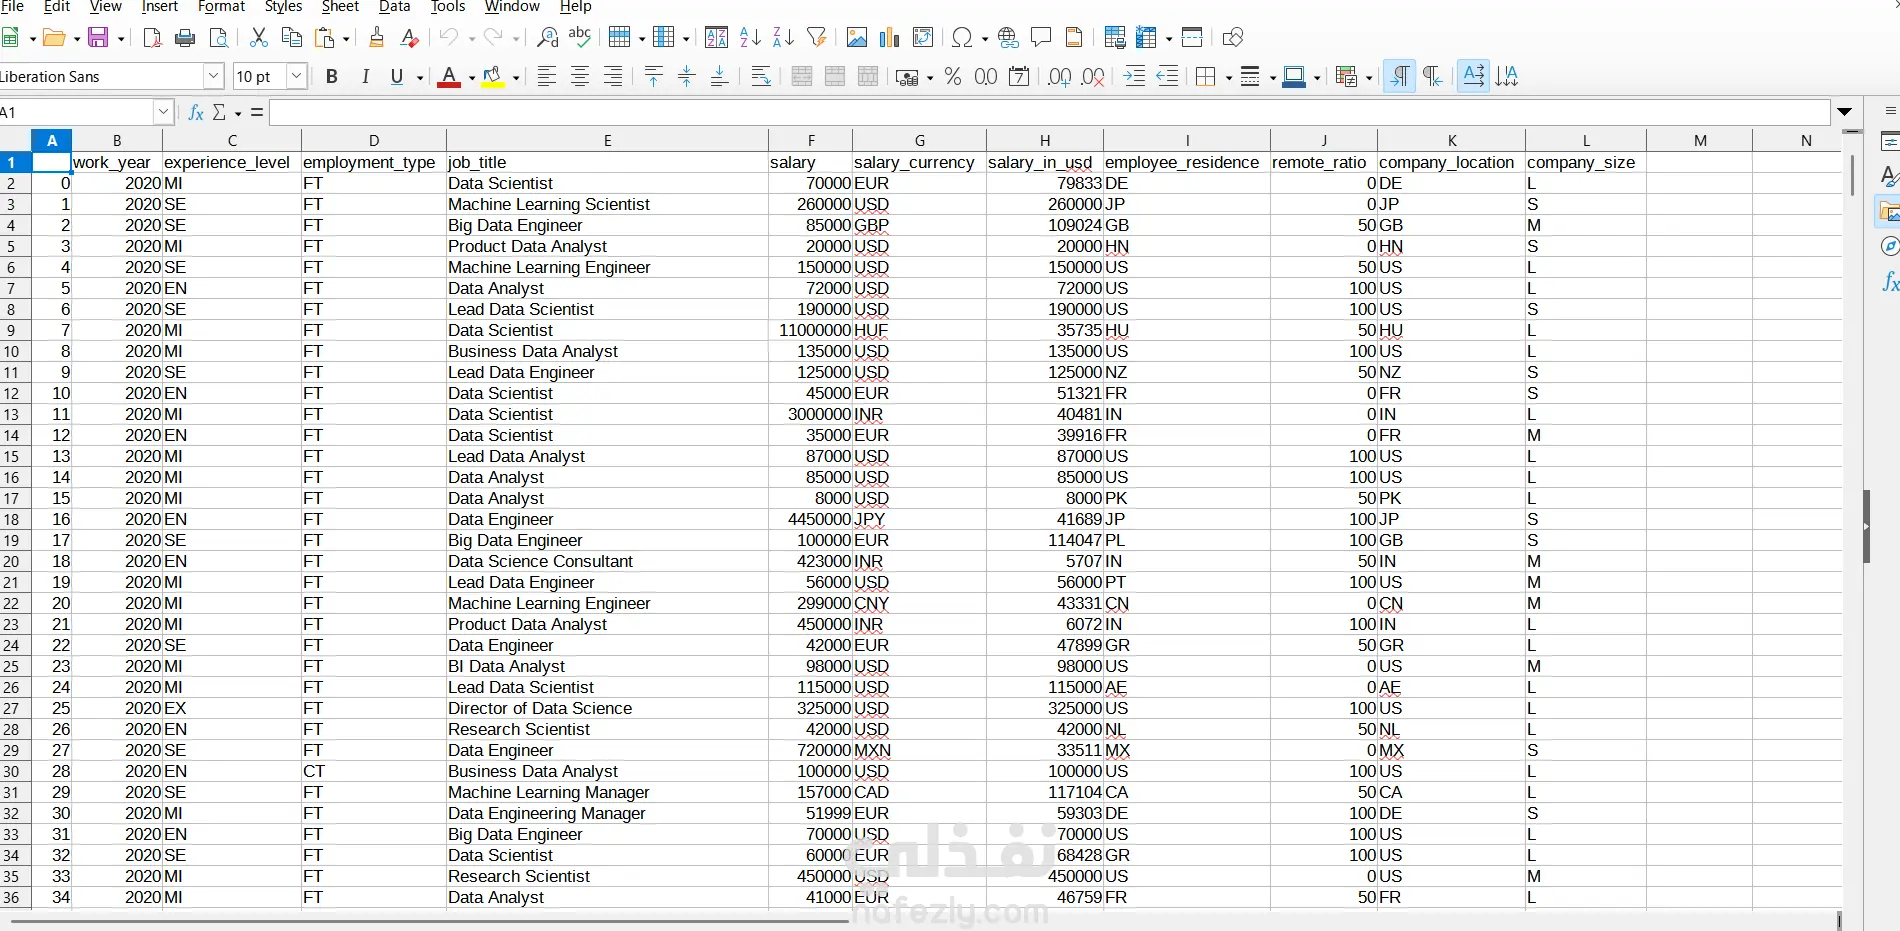Open the Data menu

395,7
